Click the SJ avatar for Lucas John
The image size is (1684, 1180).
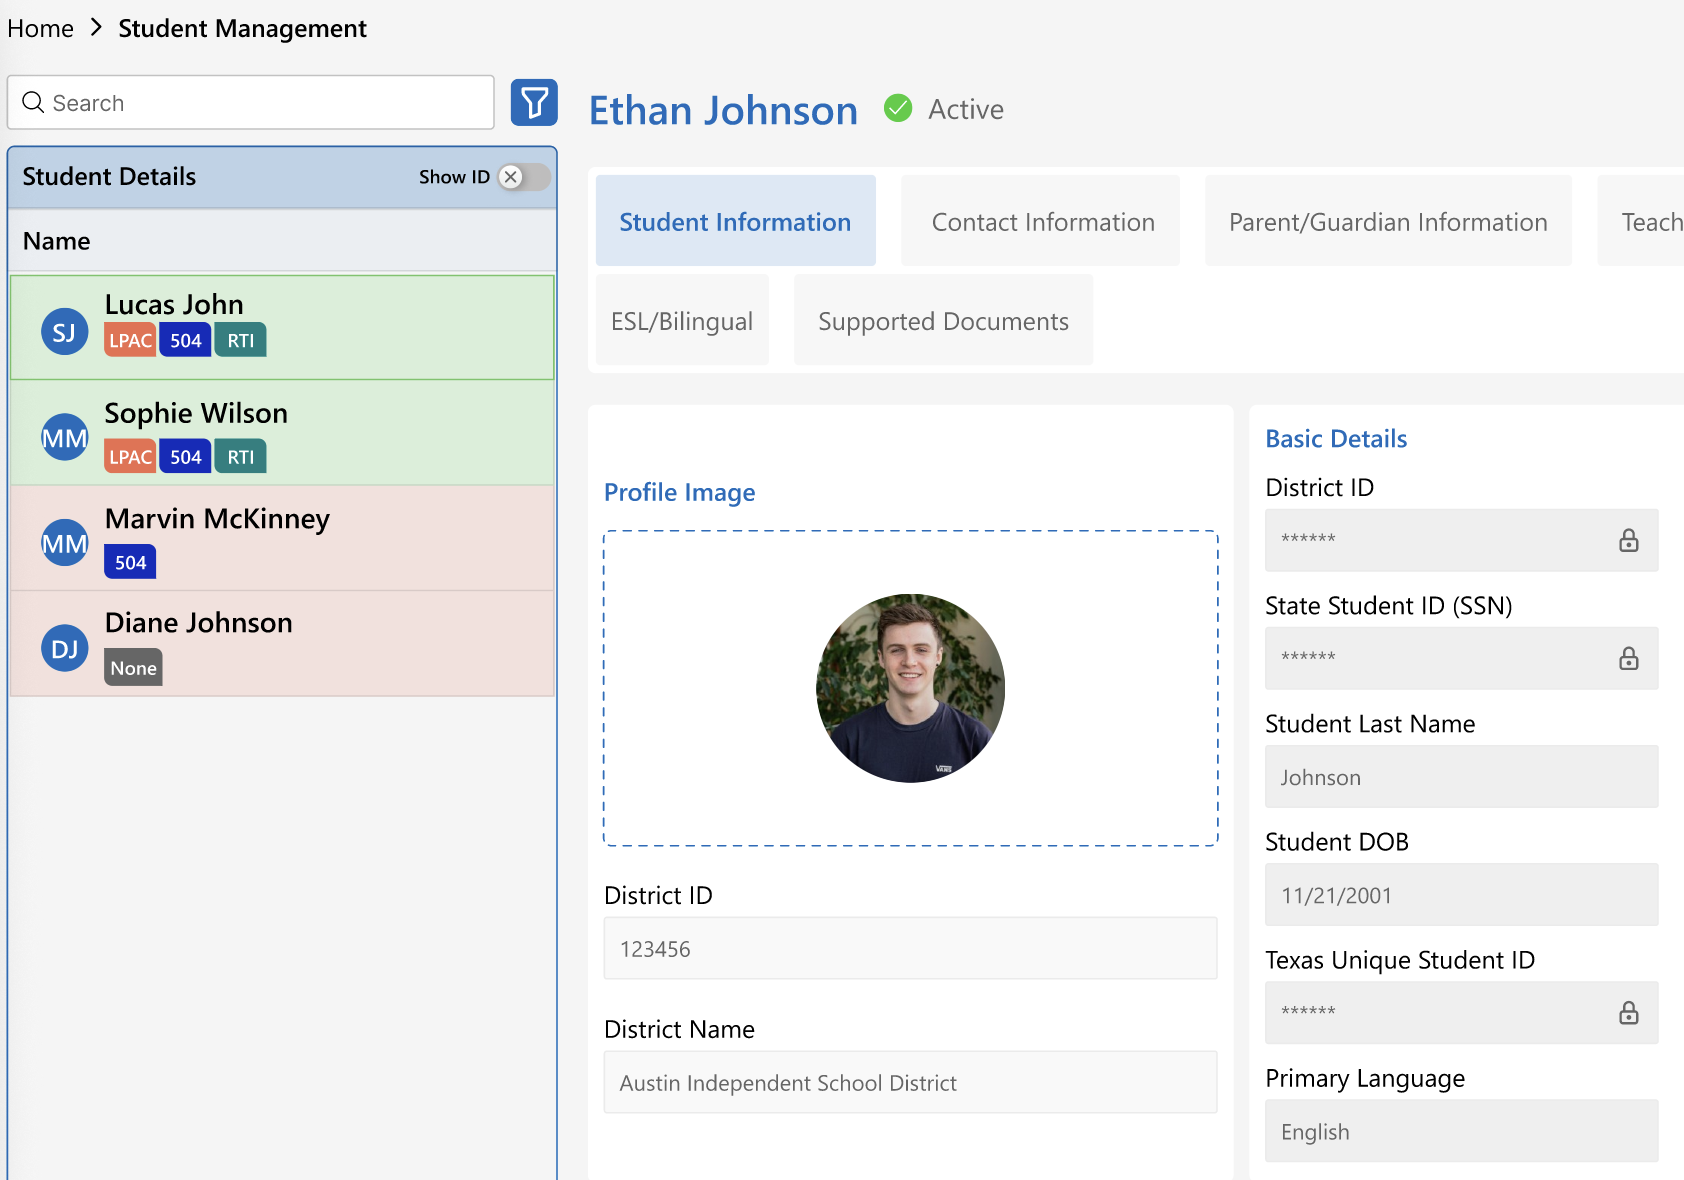click(64, 332)
